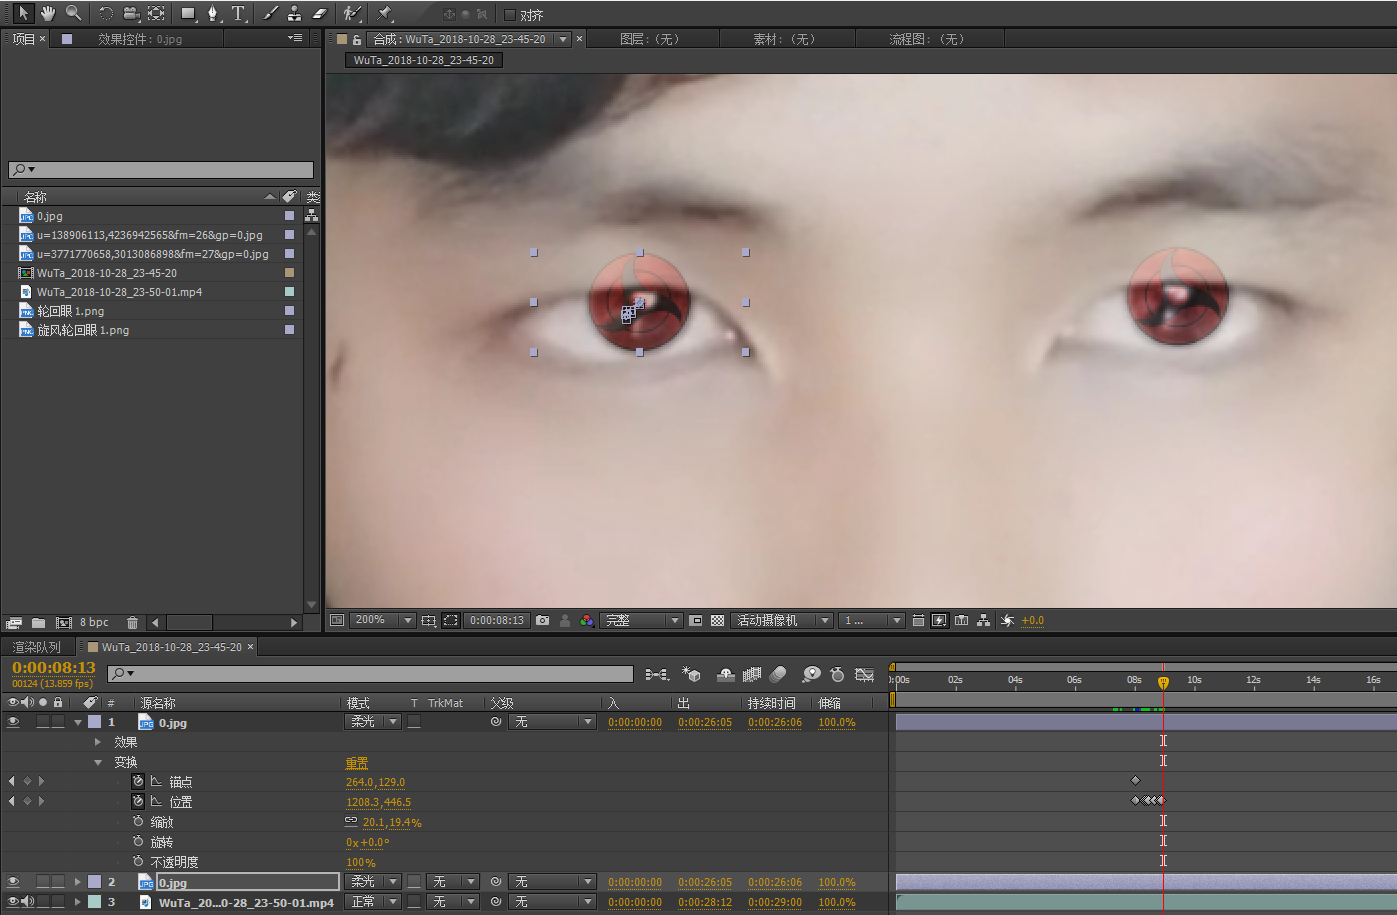Collapse layer 1 0.jpg properties triangle

78,722
